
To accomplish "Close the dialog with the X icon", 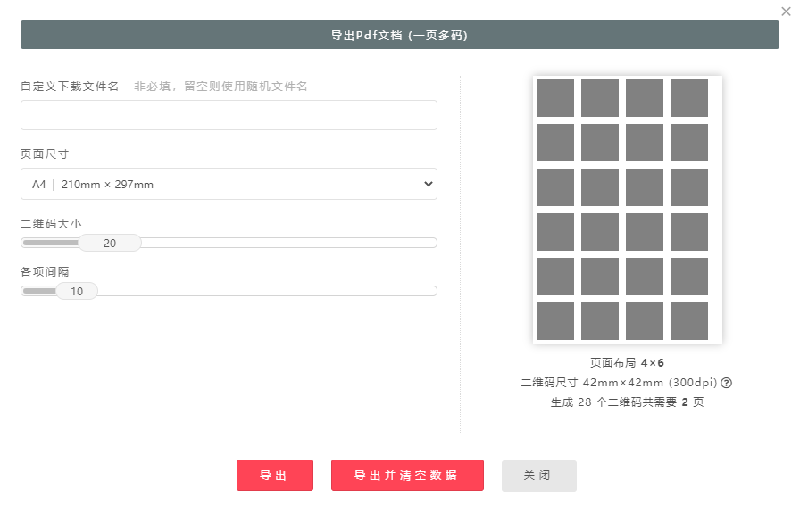I will point(786,11).
